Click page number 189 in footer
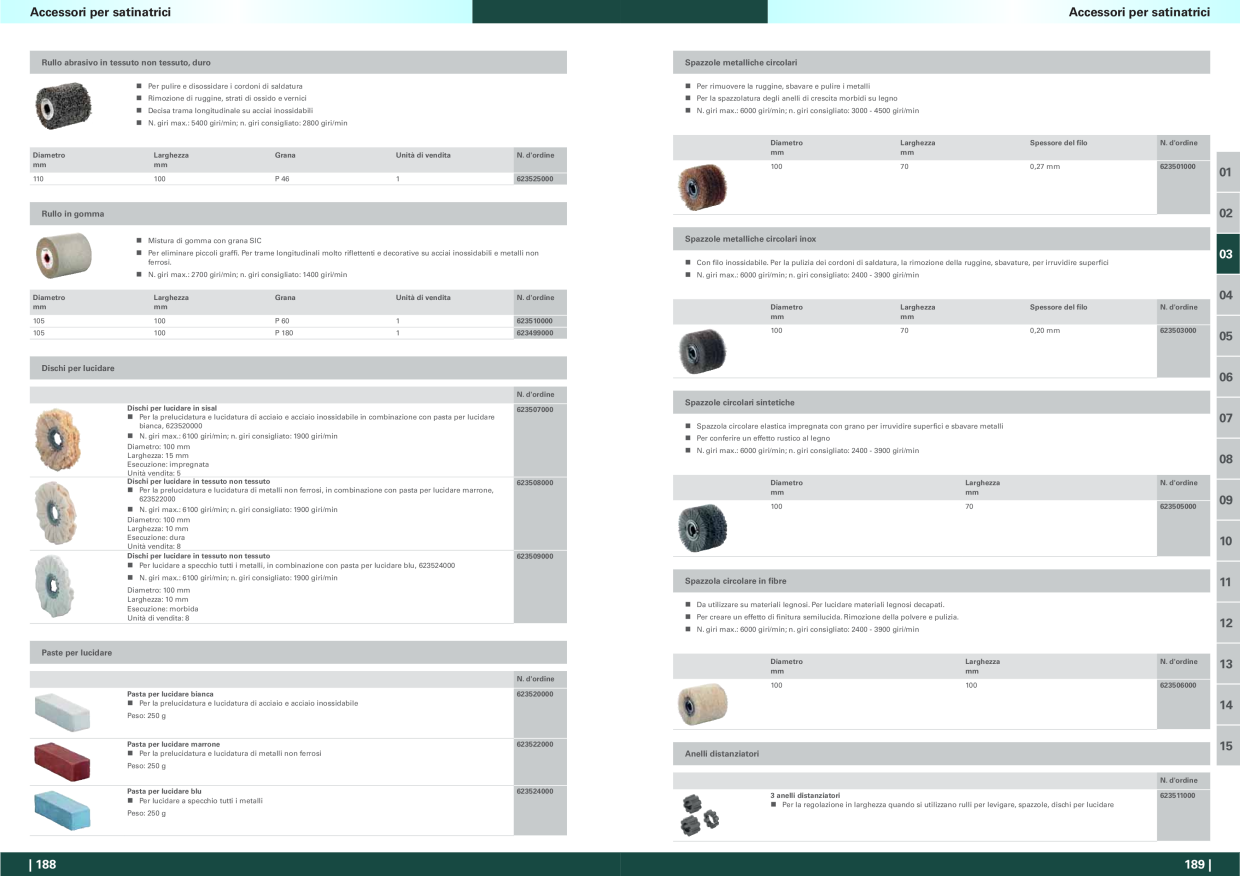This screenshot has width=1240, height=876. click(x=1197, y=865)
